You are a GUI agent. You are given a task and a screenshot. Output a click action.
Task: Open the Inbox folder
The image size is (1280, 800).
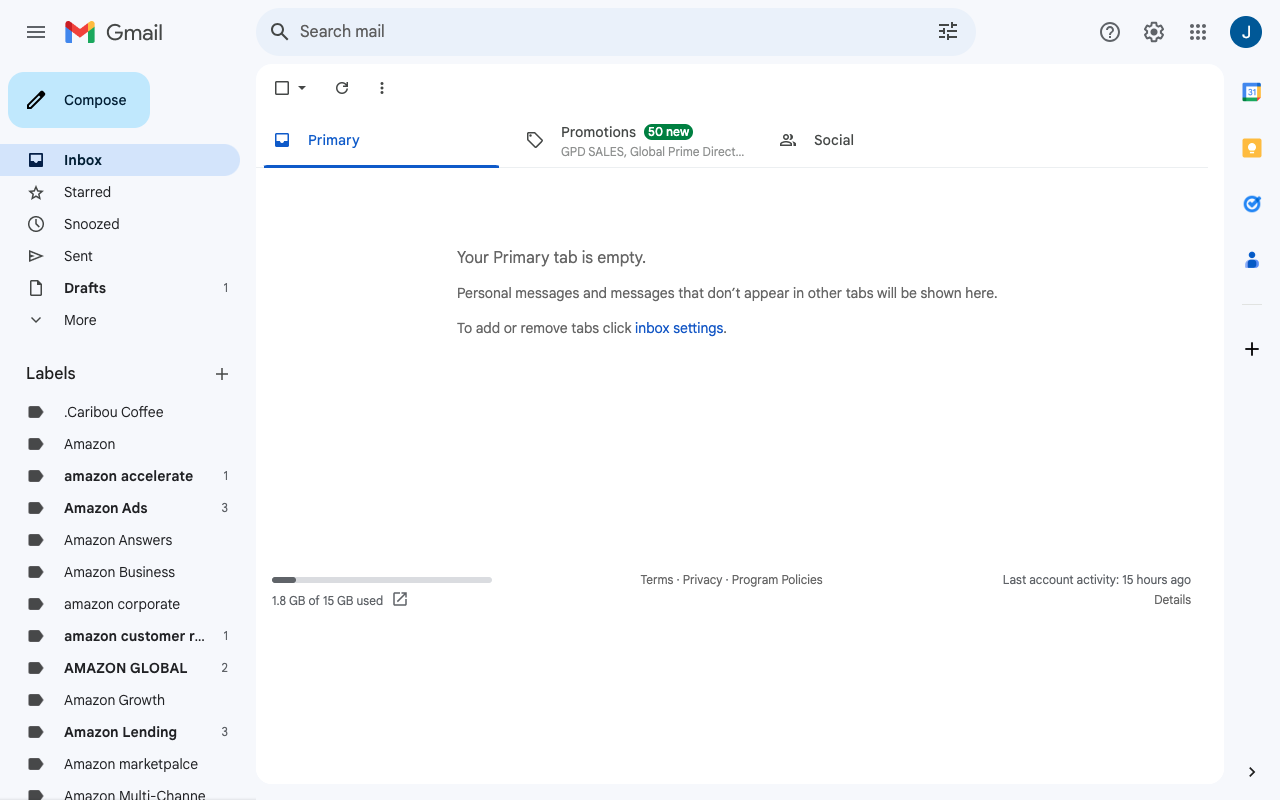pyautogui.click(x=120, y=160)
